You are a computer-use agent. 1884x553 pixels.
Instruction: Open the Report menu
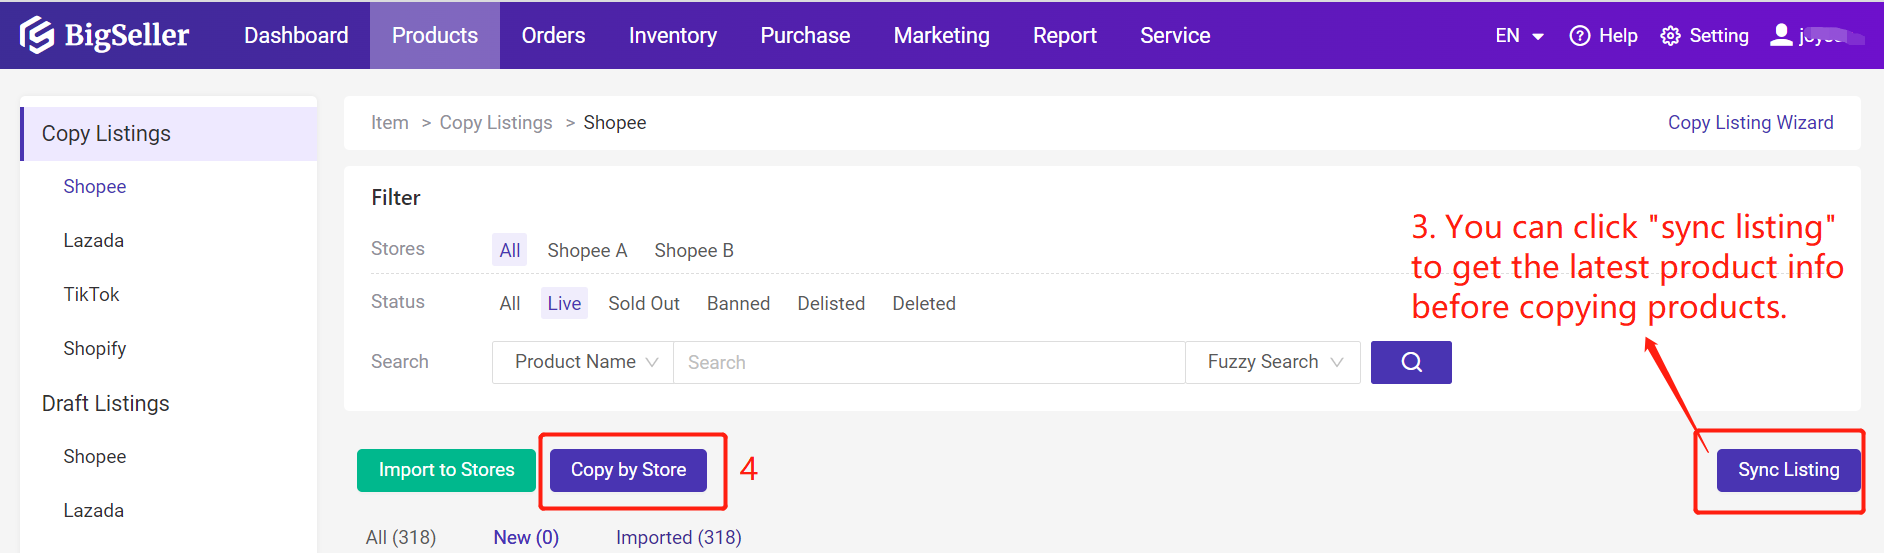[1065, 35]
